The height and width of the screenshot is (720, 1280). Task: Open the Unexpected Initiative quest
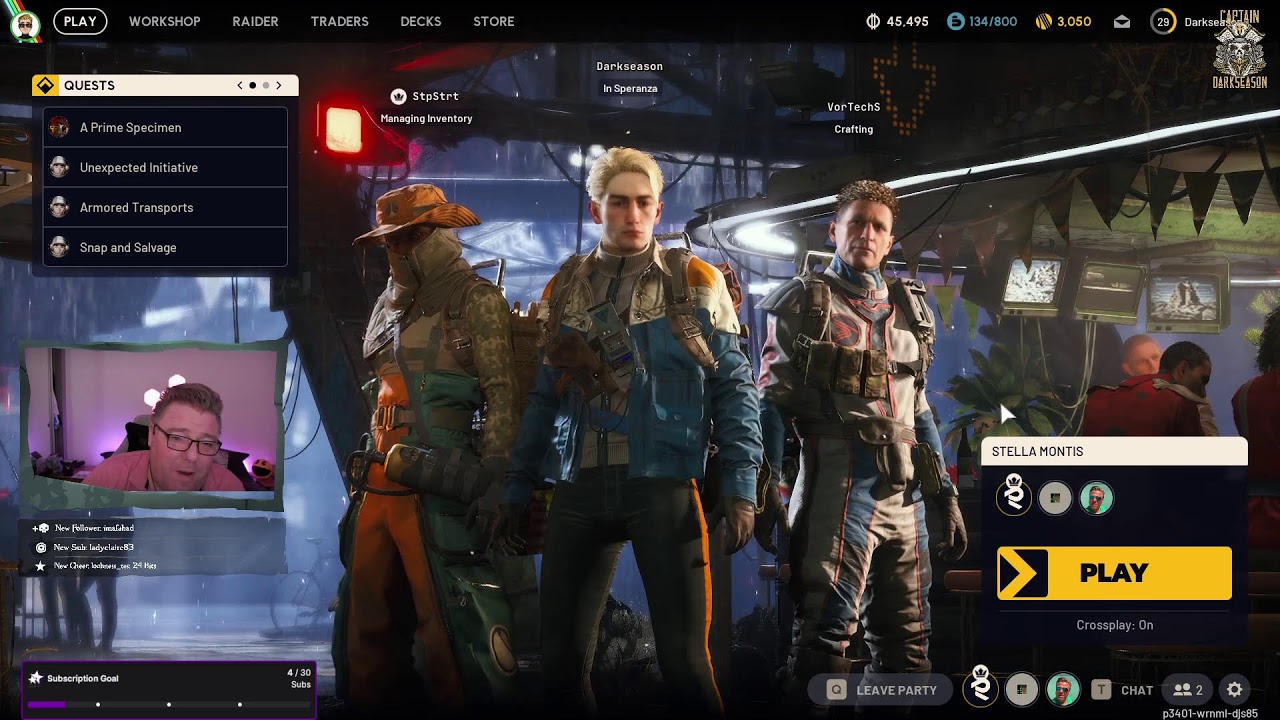[165, 167]
